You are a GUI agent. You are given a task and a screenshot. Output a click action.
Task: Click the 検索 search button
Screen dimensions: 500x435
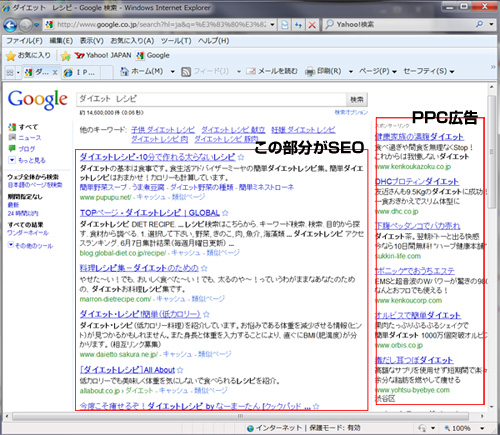357,99
